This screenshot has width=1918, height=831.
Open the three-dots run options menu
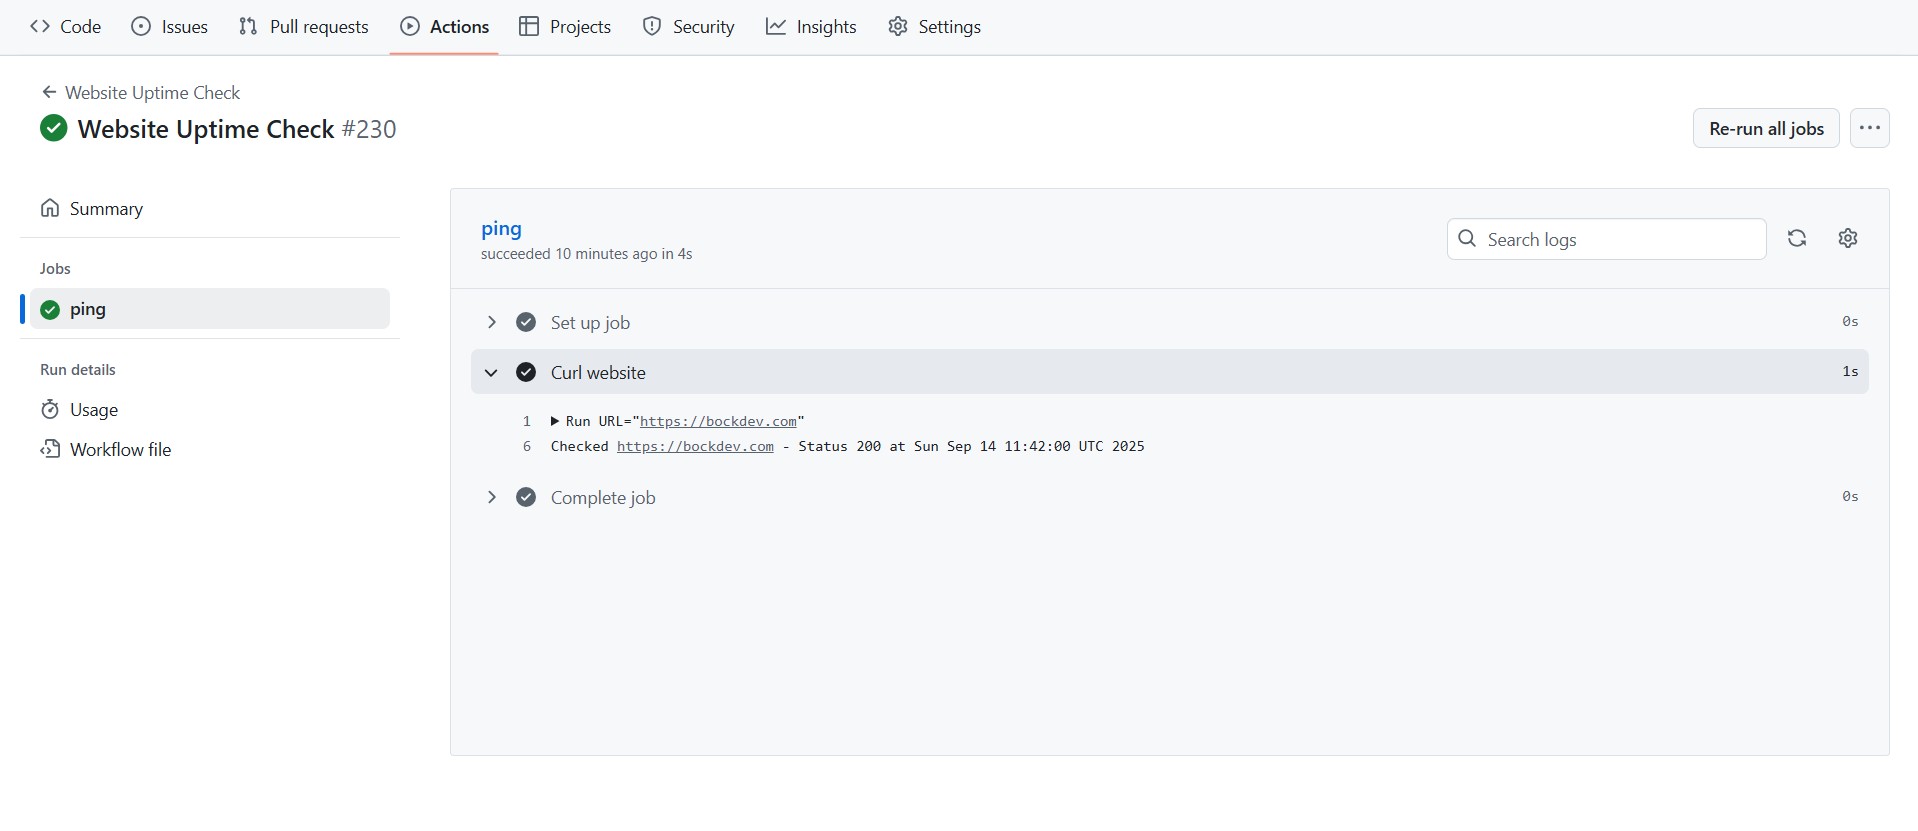1869,128
